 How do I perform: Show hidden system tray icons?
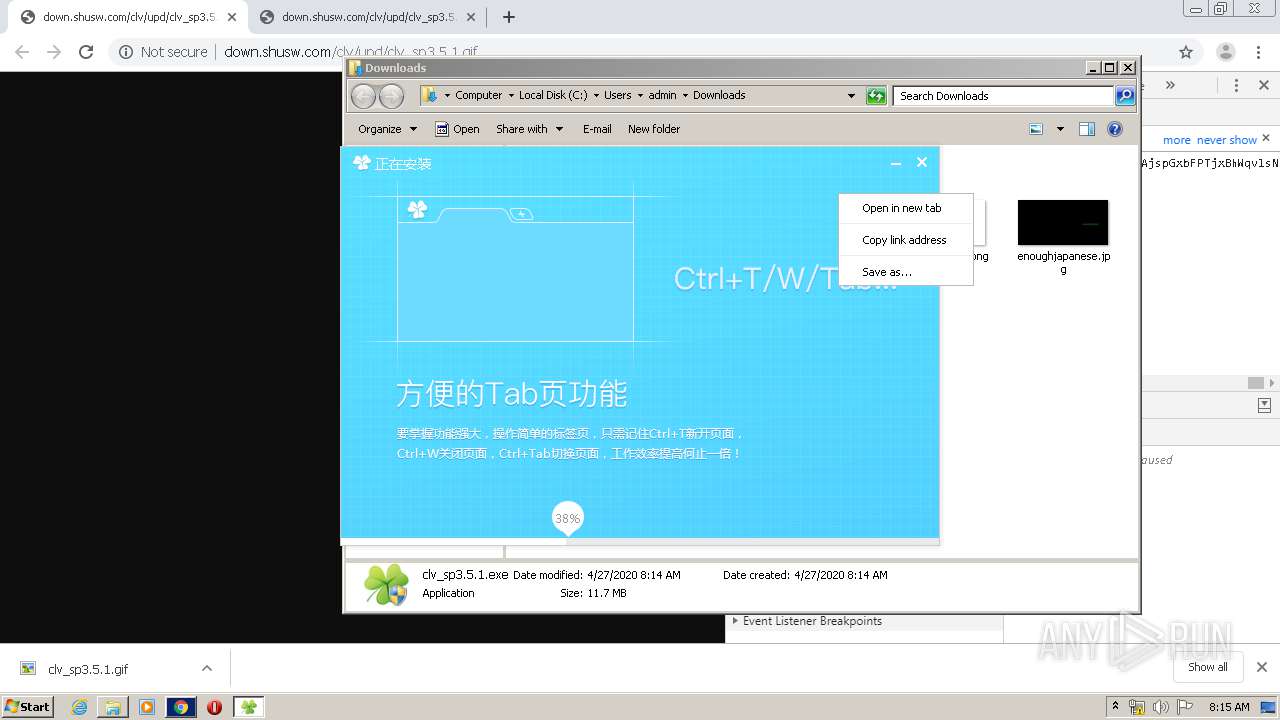pos(1115,707)
